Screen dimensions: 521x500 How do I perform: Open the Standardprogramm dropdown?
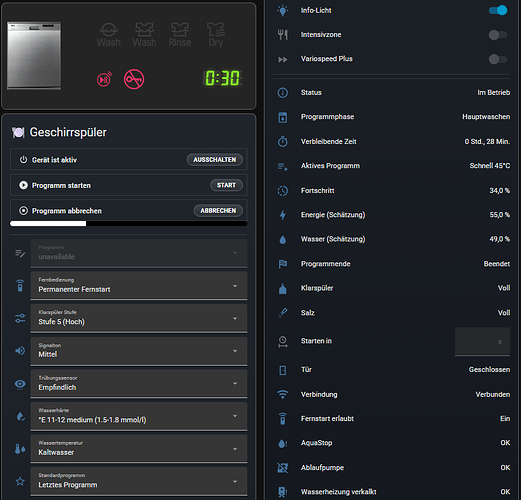[x=139, y=481]
